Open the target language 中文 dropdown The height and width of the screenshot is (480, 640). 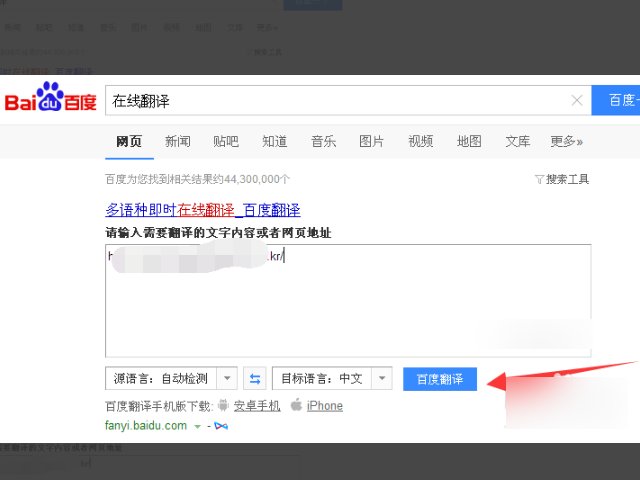coord(332,379)
